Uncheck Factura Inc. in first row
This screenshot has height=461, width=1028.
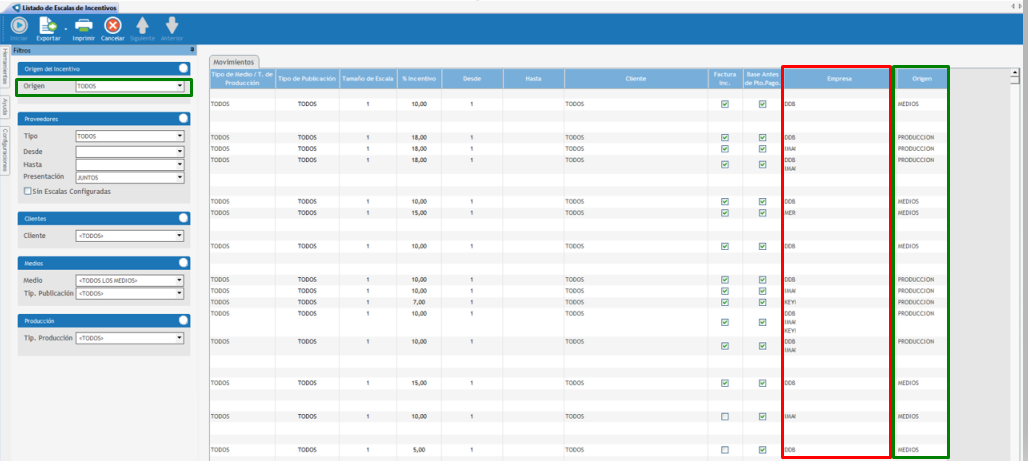[724, 103]
